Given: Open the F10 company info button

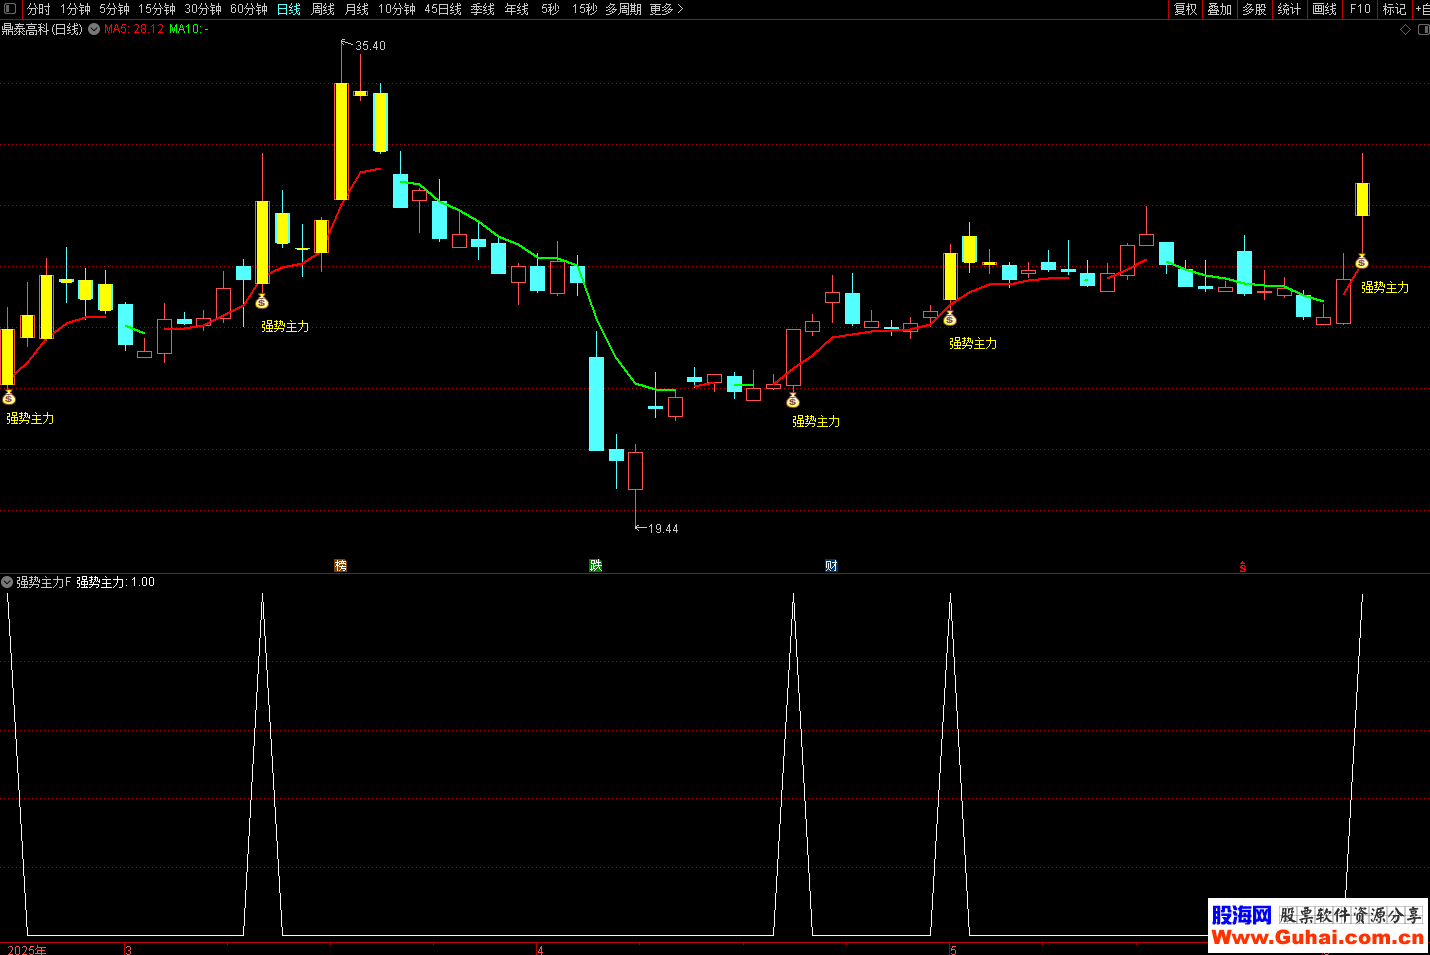Looking at the screenshot, I should point(1360,9).
